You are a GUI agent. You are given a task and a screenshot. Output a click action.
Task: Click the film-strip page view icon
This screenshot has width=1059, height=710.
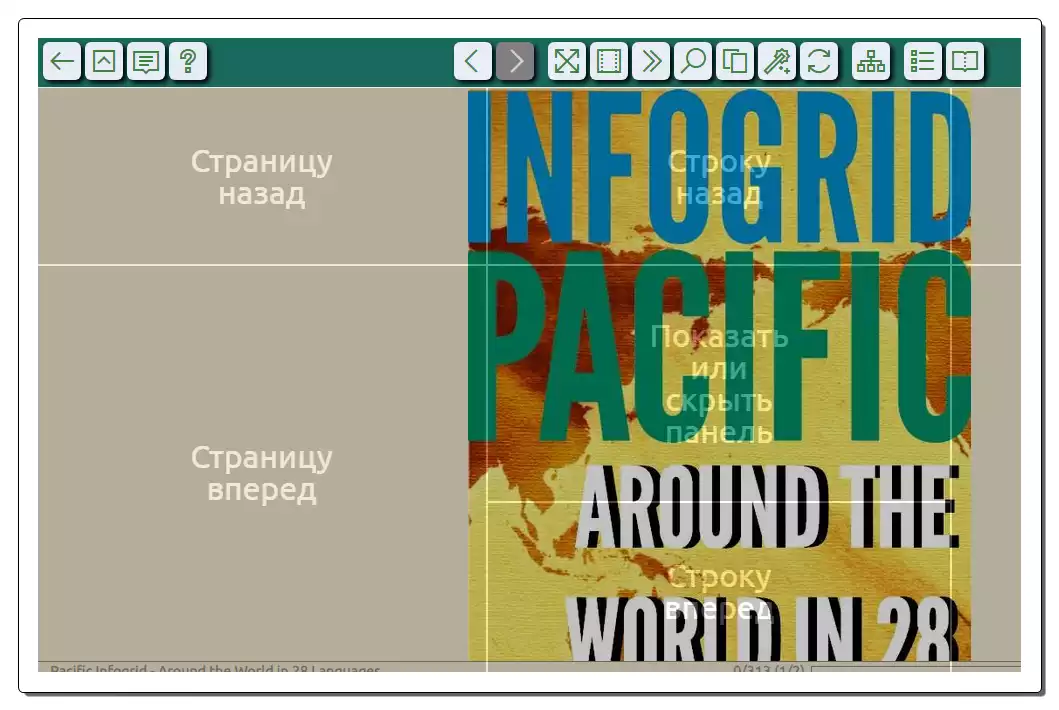pyautogui.click(x=609, y=61)
